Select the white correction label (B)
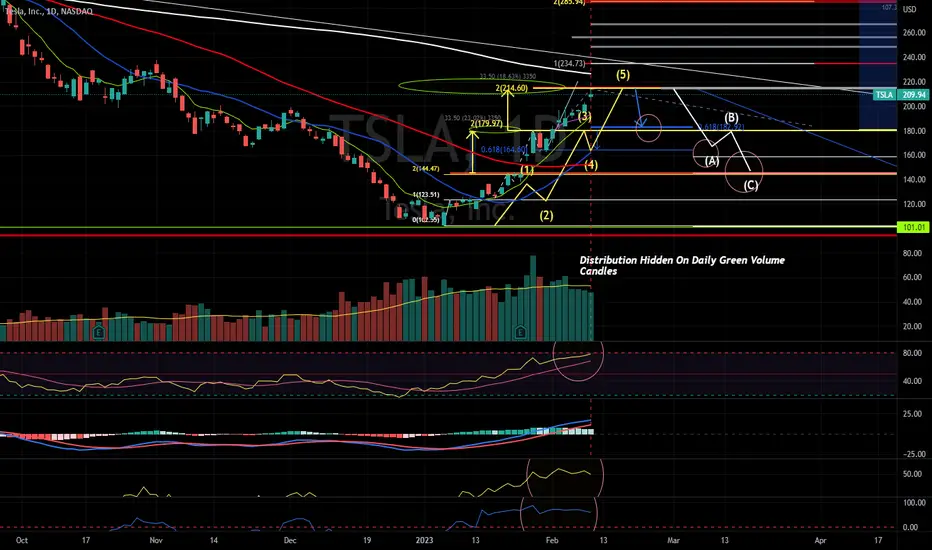This screenshot has height=550, width=932. click(x=731, y=118)
